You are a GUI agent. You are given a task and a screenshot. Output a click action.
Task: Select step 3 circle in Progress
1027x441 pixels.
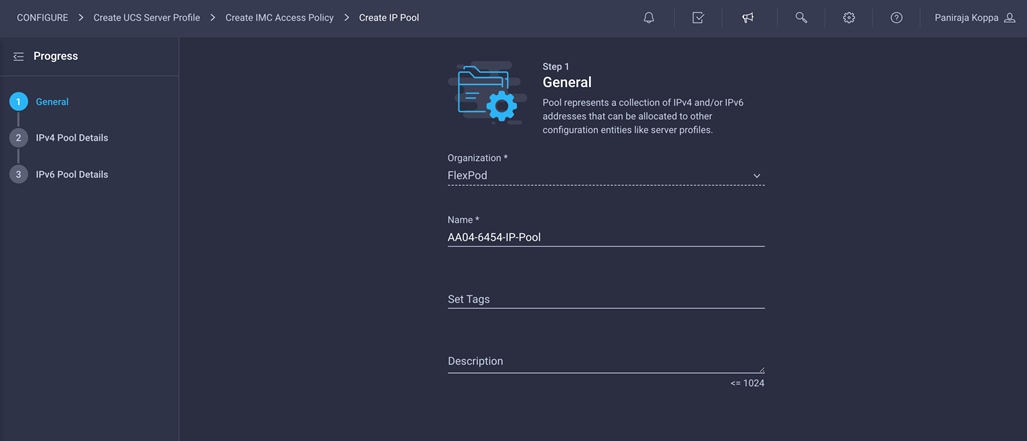(18, 174)
